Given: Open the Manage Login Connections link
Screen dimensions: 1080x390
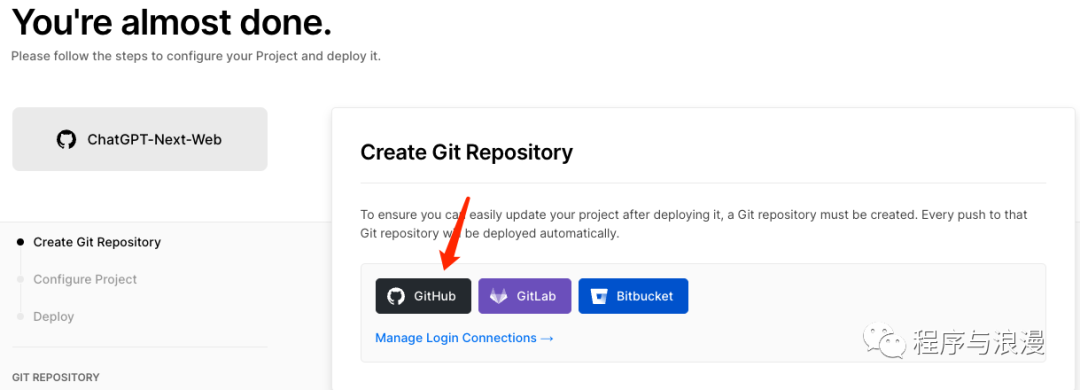Looking at the screenshot, I should (x=456, y=338).
